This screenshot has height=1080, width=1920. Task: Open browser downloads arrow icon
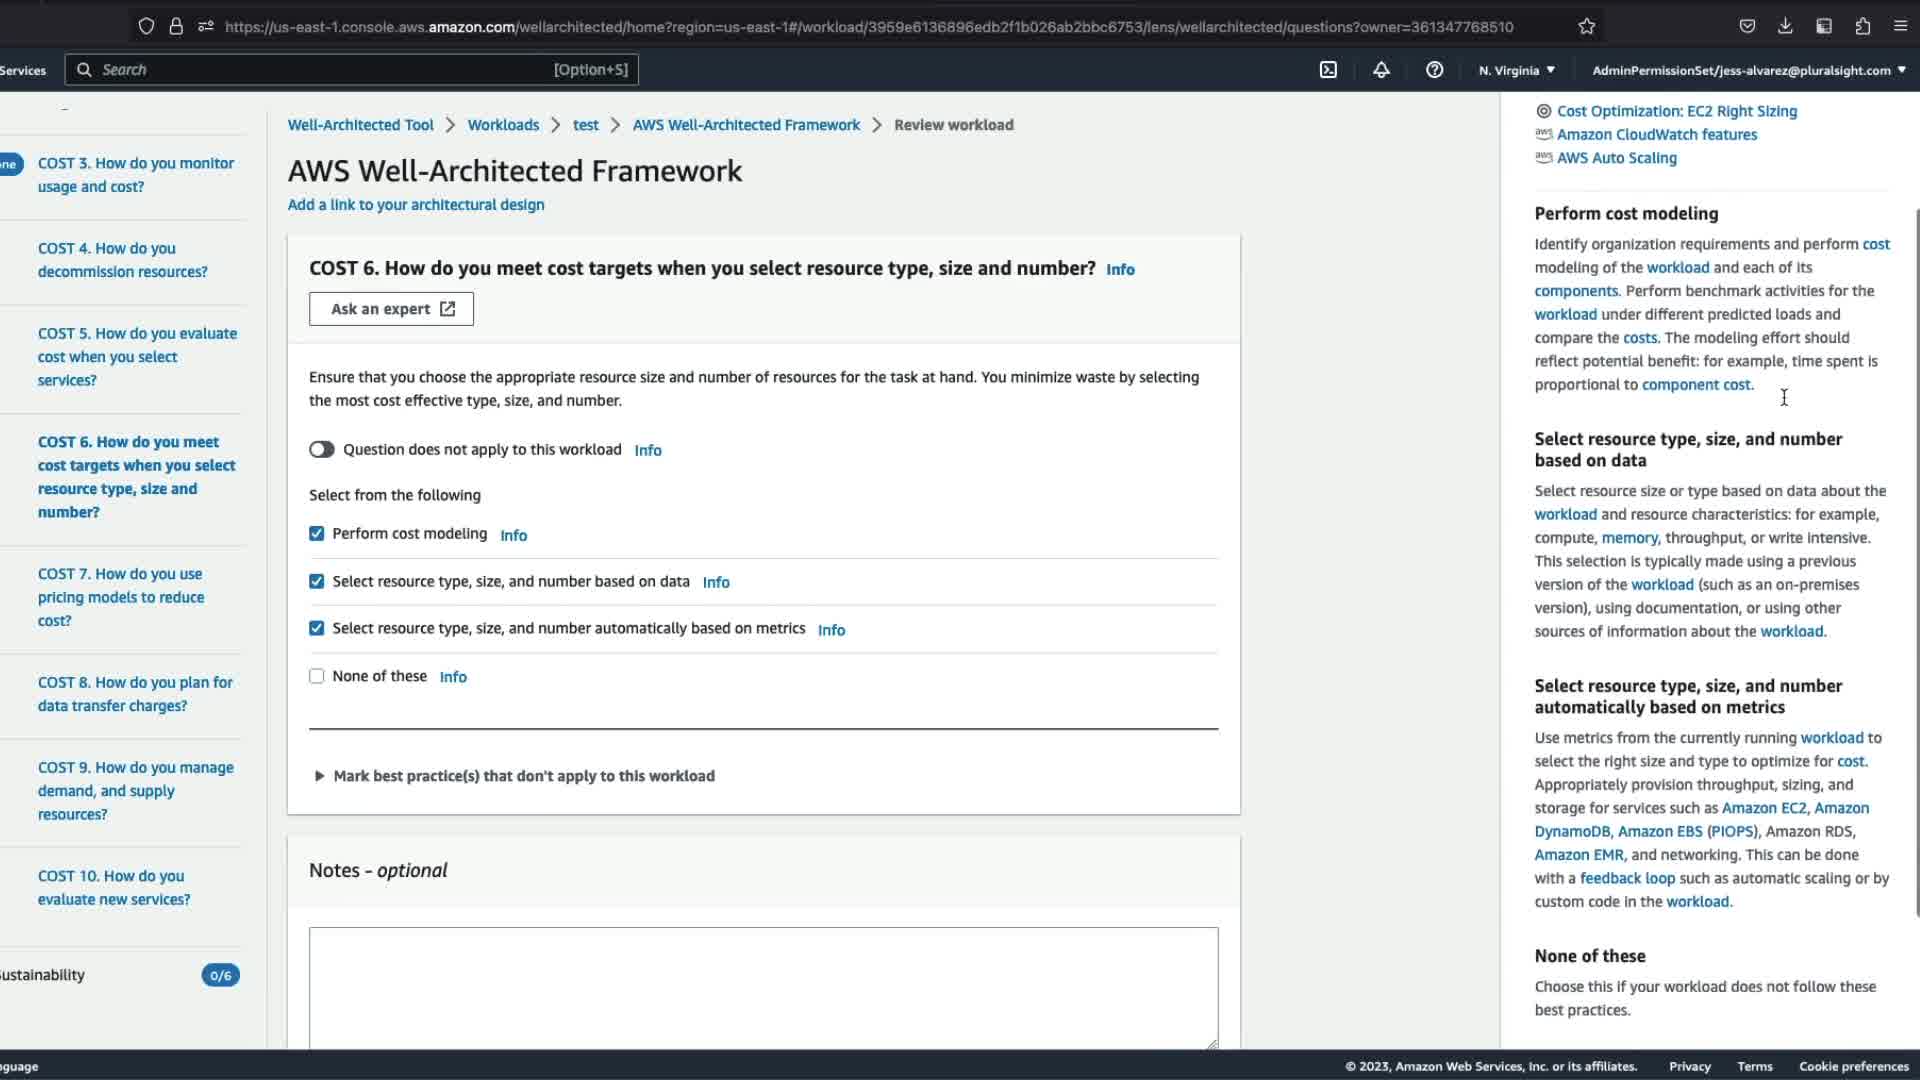[1785, 27]
